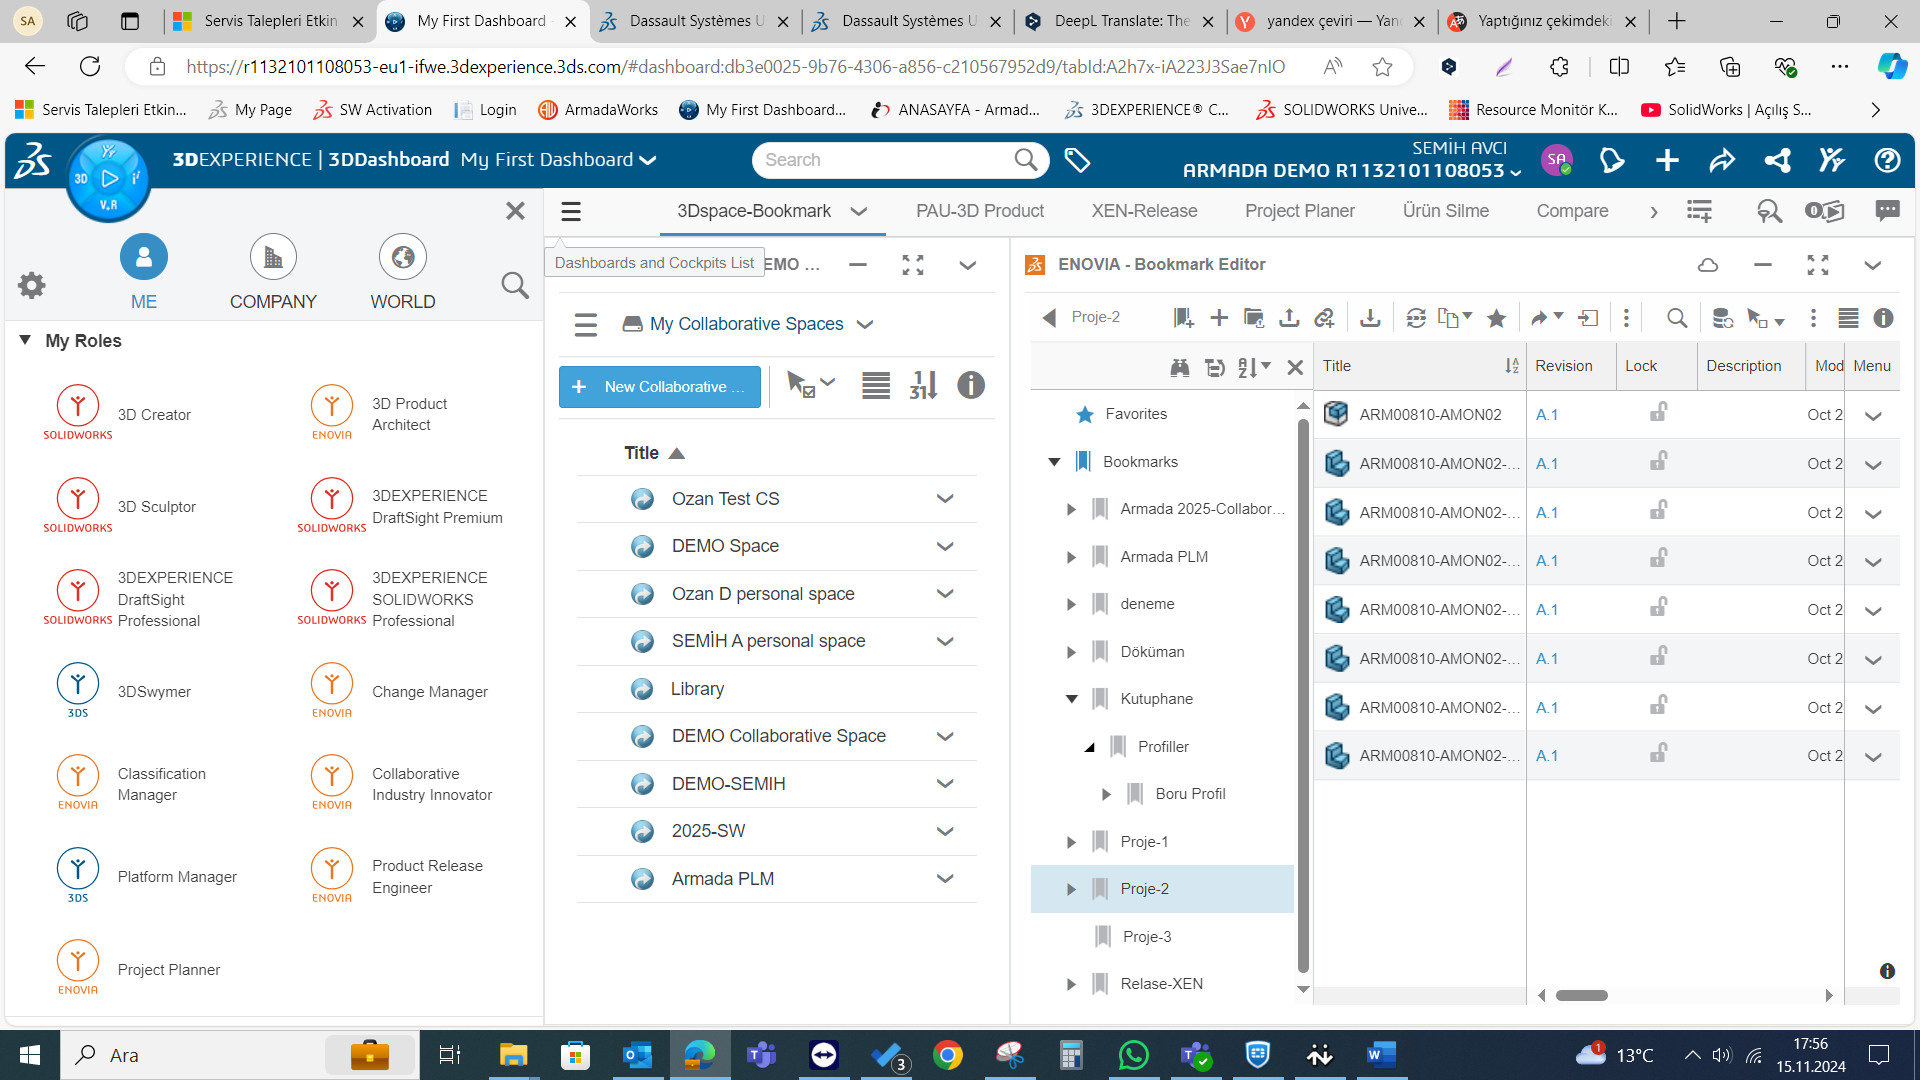Open Microsoft Word from the taskbar
This screenshot has width=1920, height=1080.
(x=1381, y=1055)
